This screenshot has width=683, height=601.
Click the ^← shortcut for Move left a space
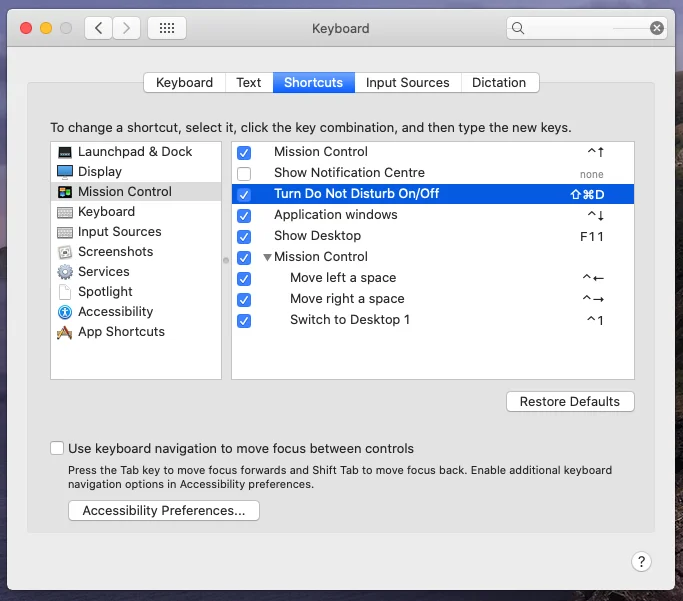tap(593, 278)
